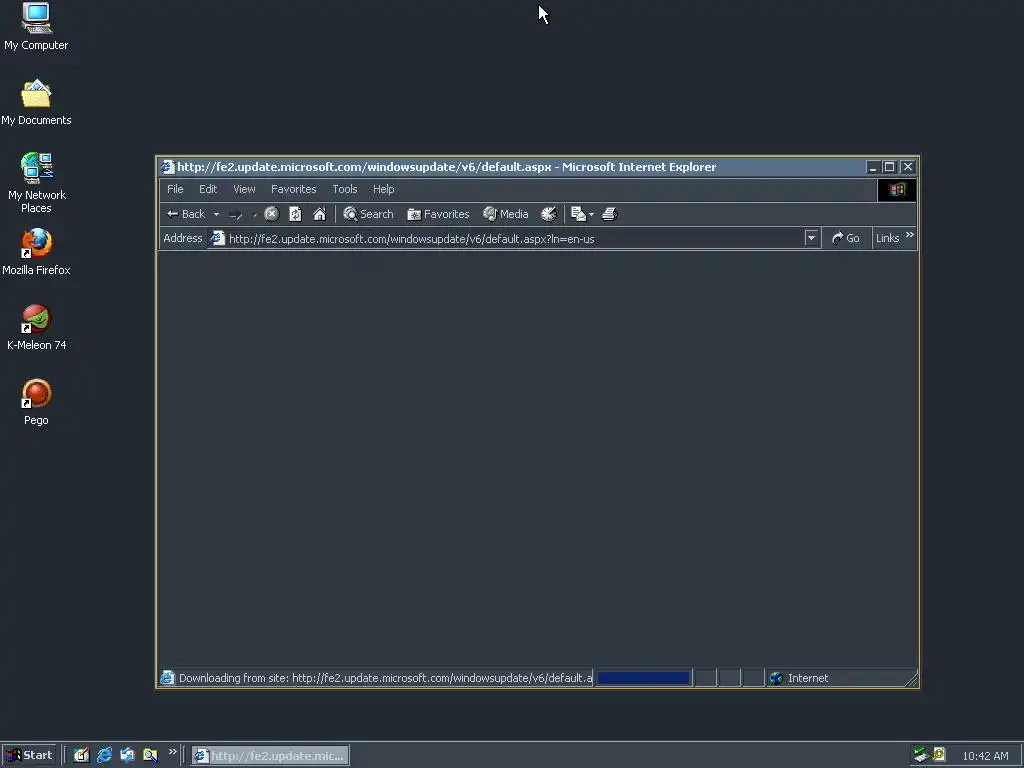This screenshot has width=1024, height=768.
Task: Expand the Address bar URL dropdown
Action: pos(811,238)
